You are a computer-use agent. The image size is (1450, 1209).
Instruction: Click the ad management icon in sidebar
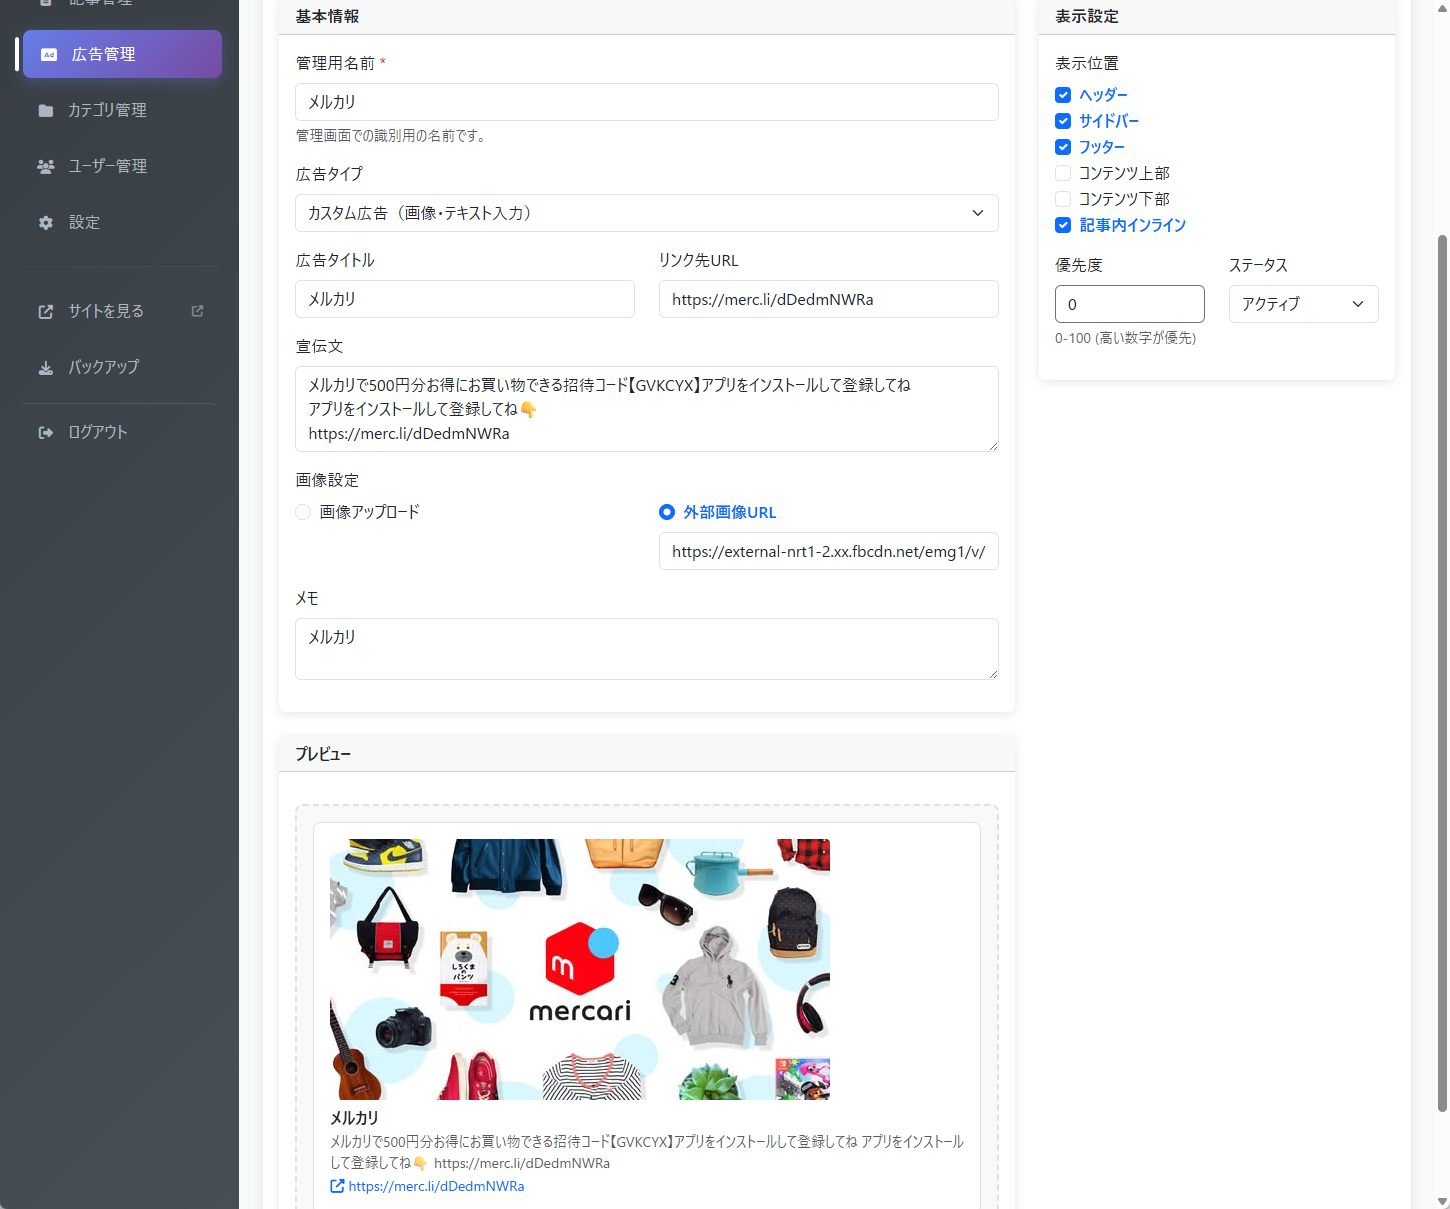coord(49,55)
